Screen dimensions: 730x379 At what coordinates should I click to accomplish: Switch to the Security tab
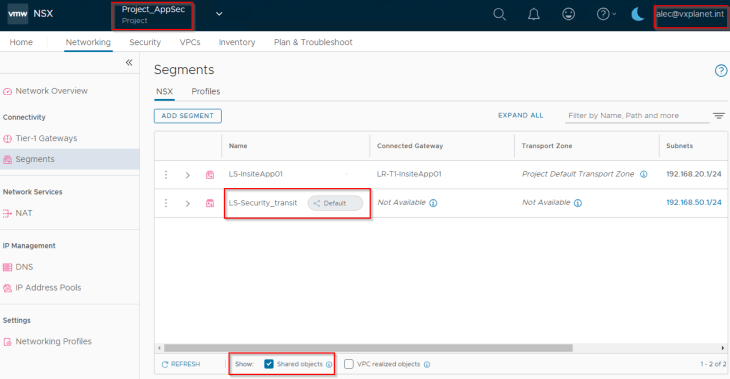[145, 42]
